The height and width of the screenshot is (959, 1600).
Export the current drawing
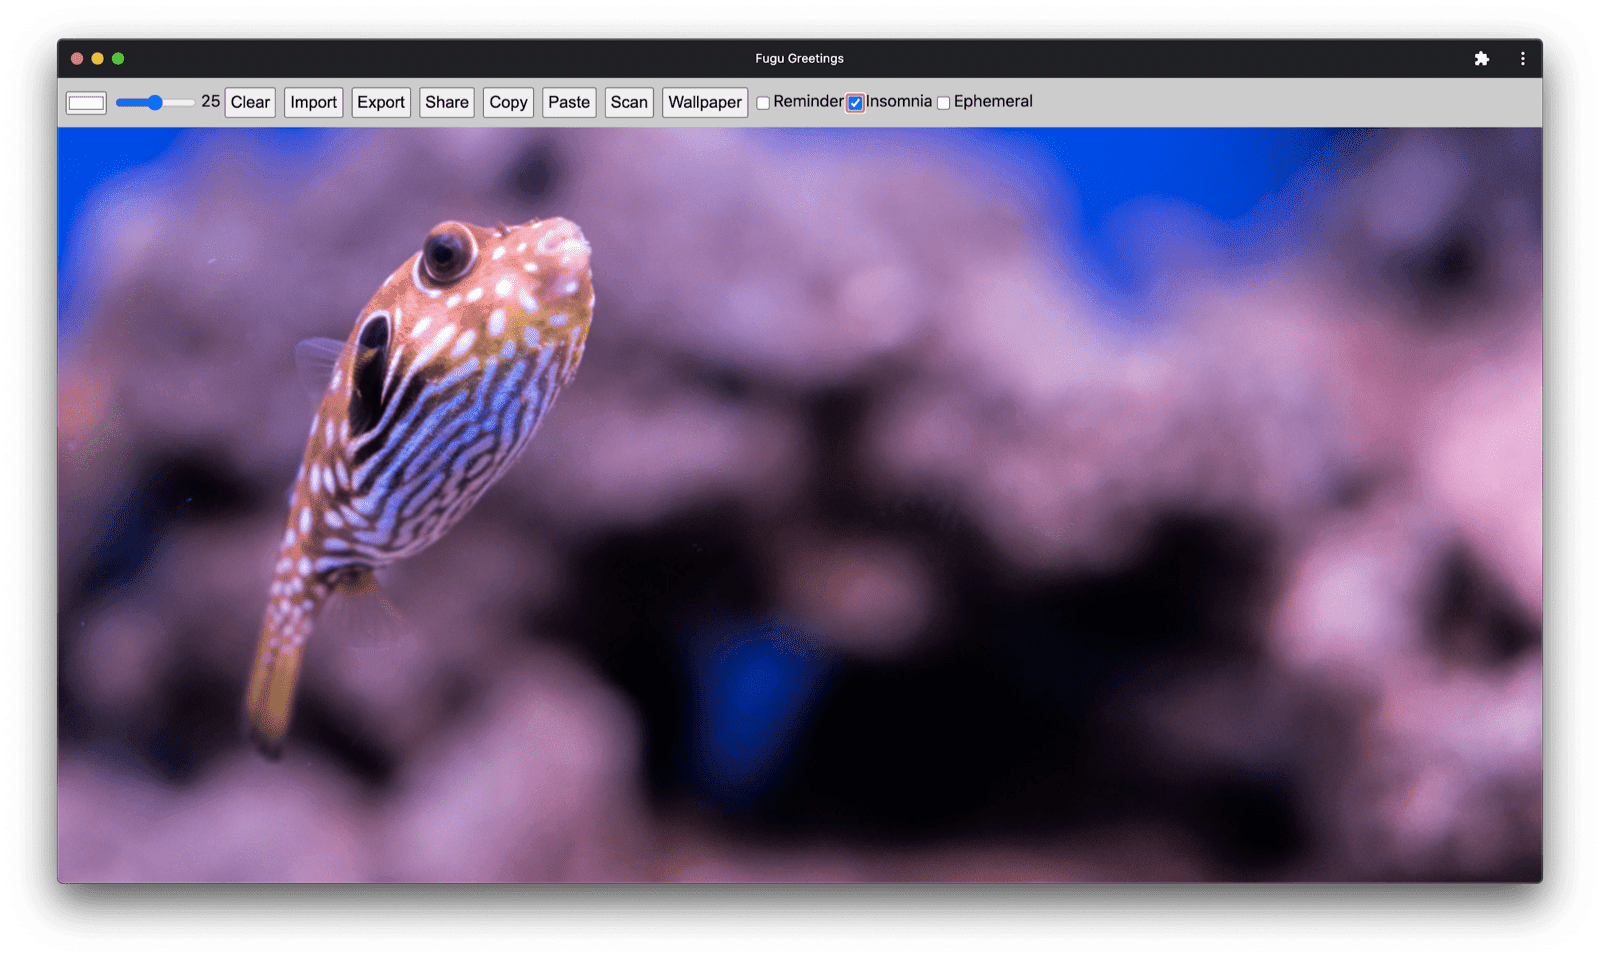(x=381, y=102)
